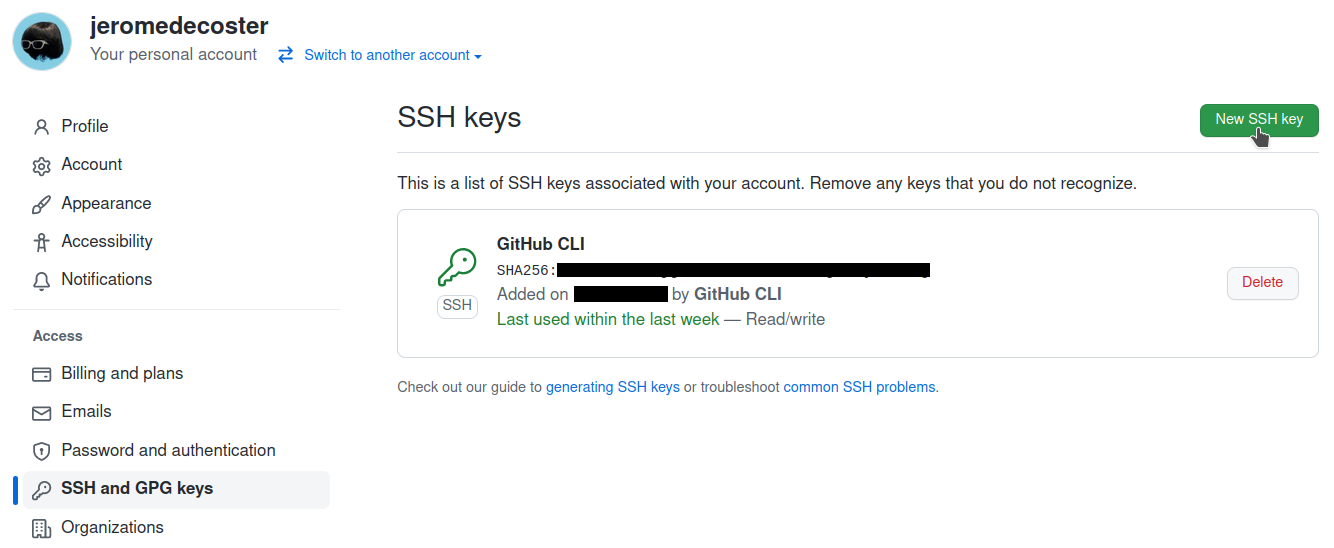Open the Profile settings page
1334x548 pixels.
[85, 126]
